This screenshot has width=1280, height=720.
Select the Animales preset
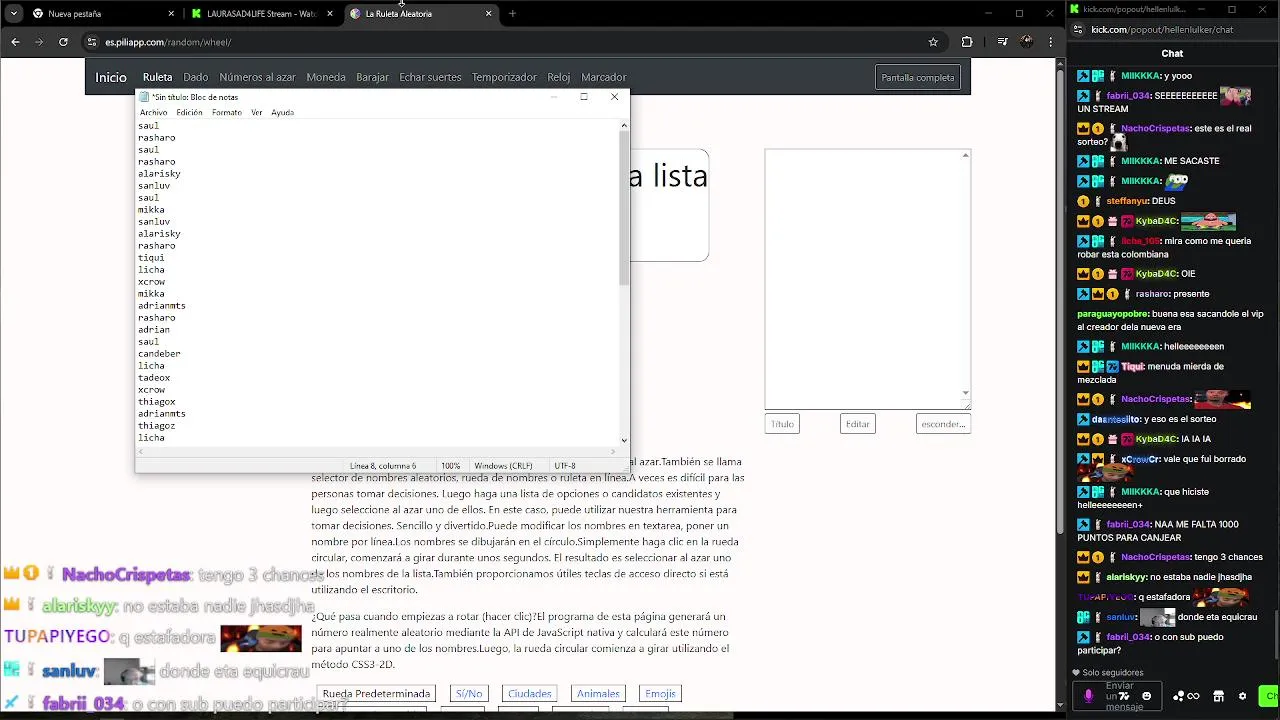coord(598,693)
